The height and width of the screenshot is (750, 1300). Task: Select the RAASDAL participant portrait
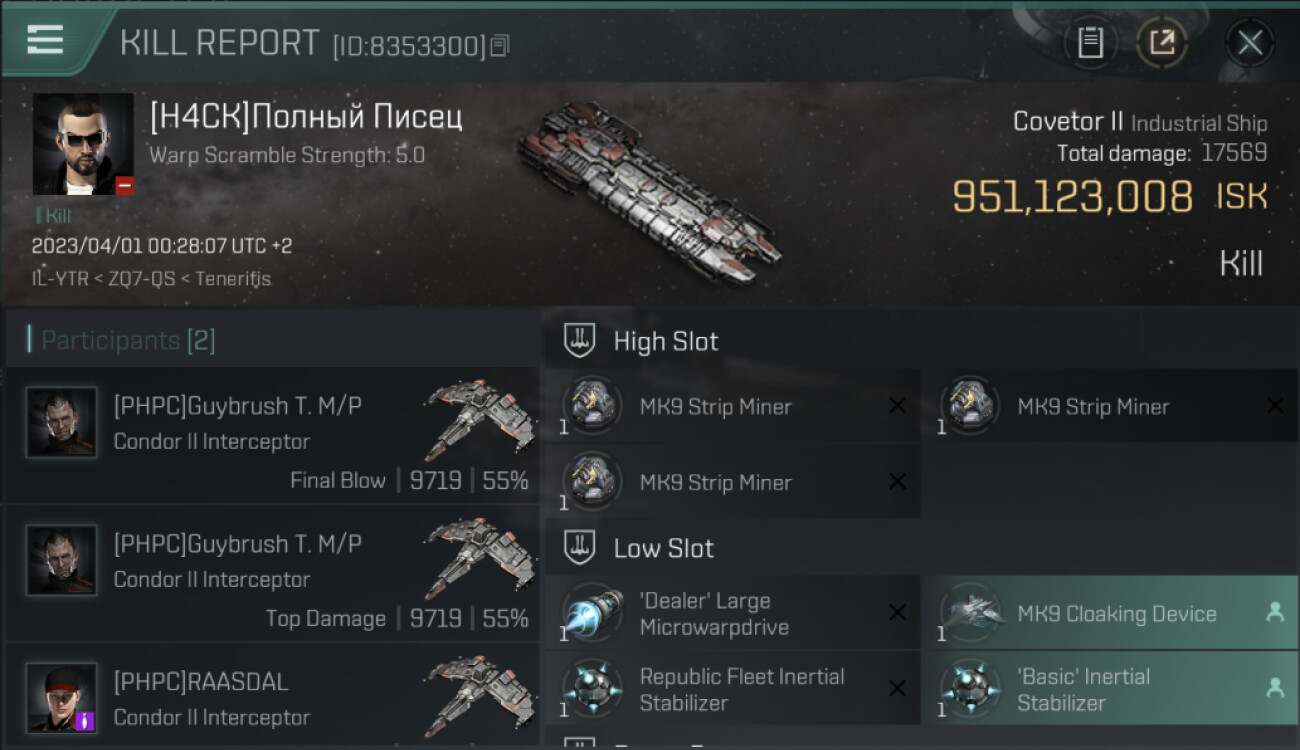pyautogui.click(x=62, y=698)
